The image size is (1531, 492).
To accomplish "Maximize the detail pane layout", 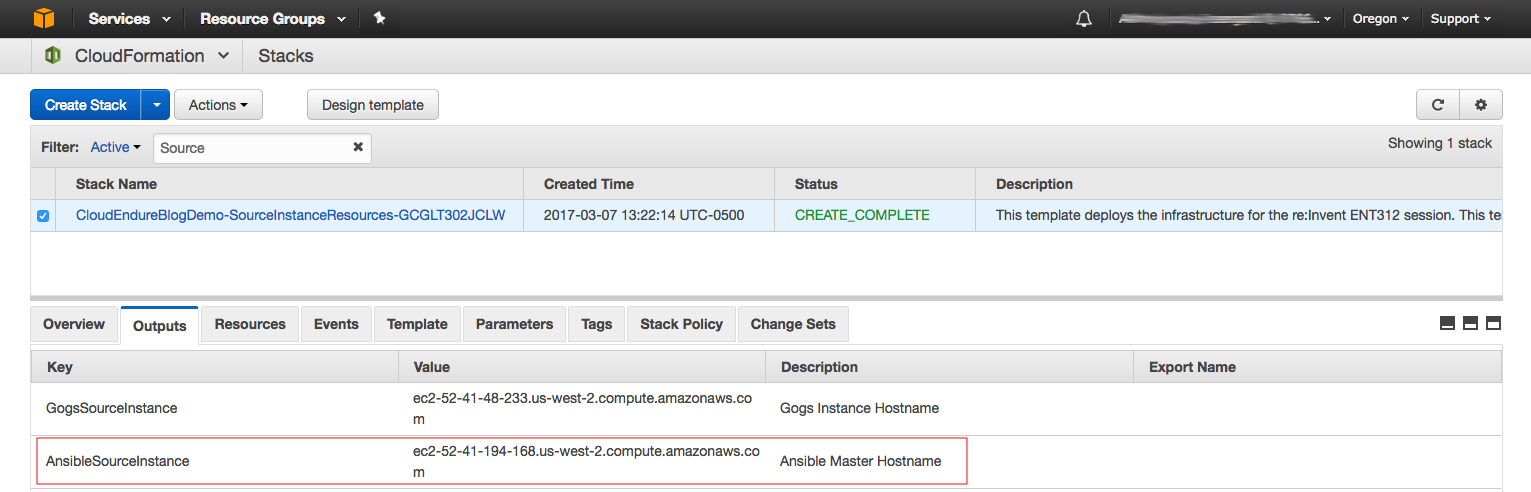I will (1493, 323).
